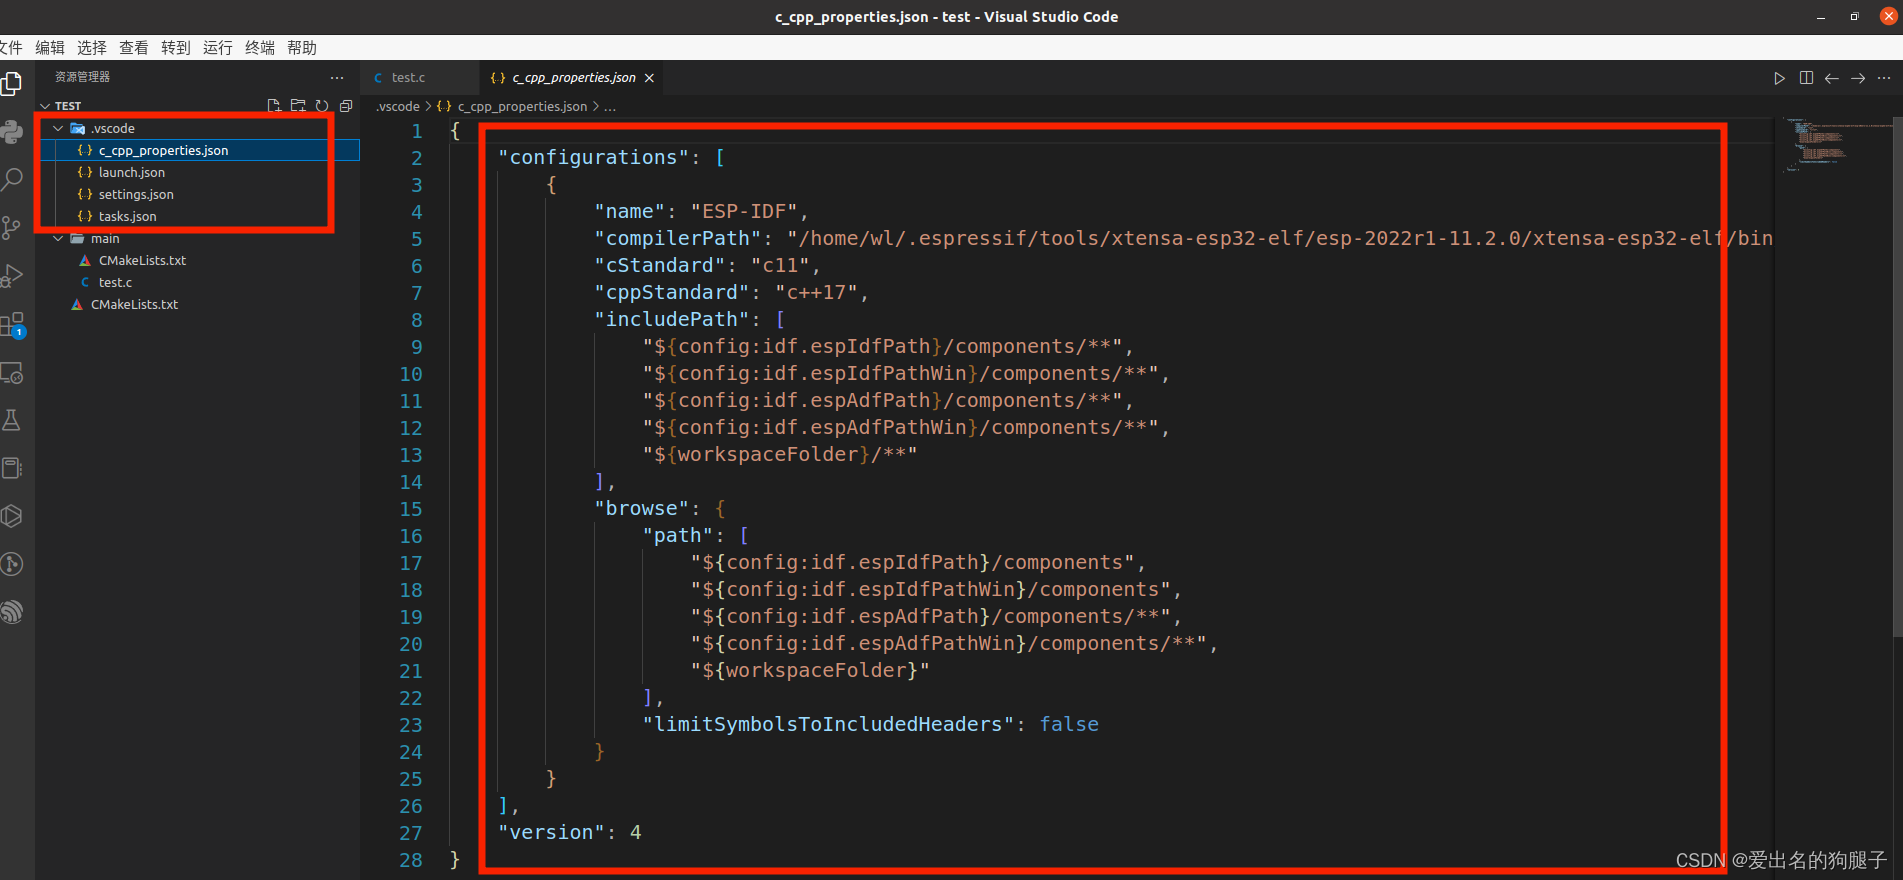This screenshot has width=1903, height=880.
Task: Click the hexagon icon in activity bar
Action: 11,516
